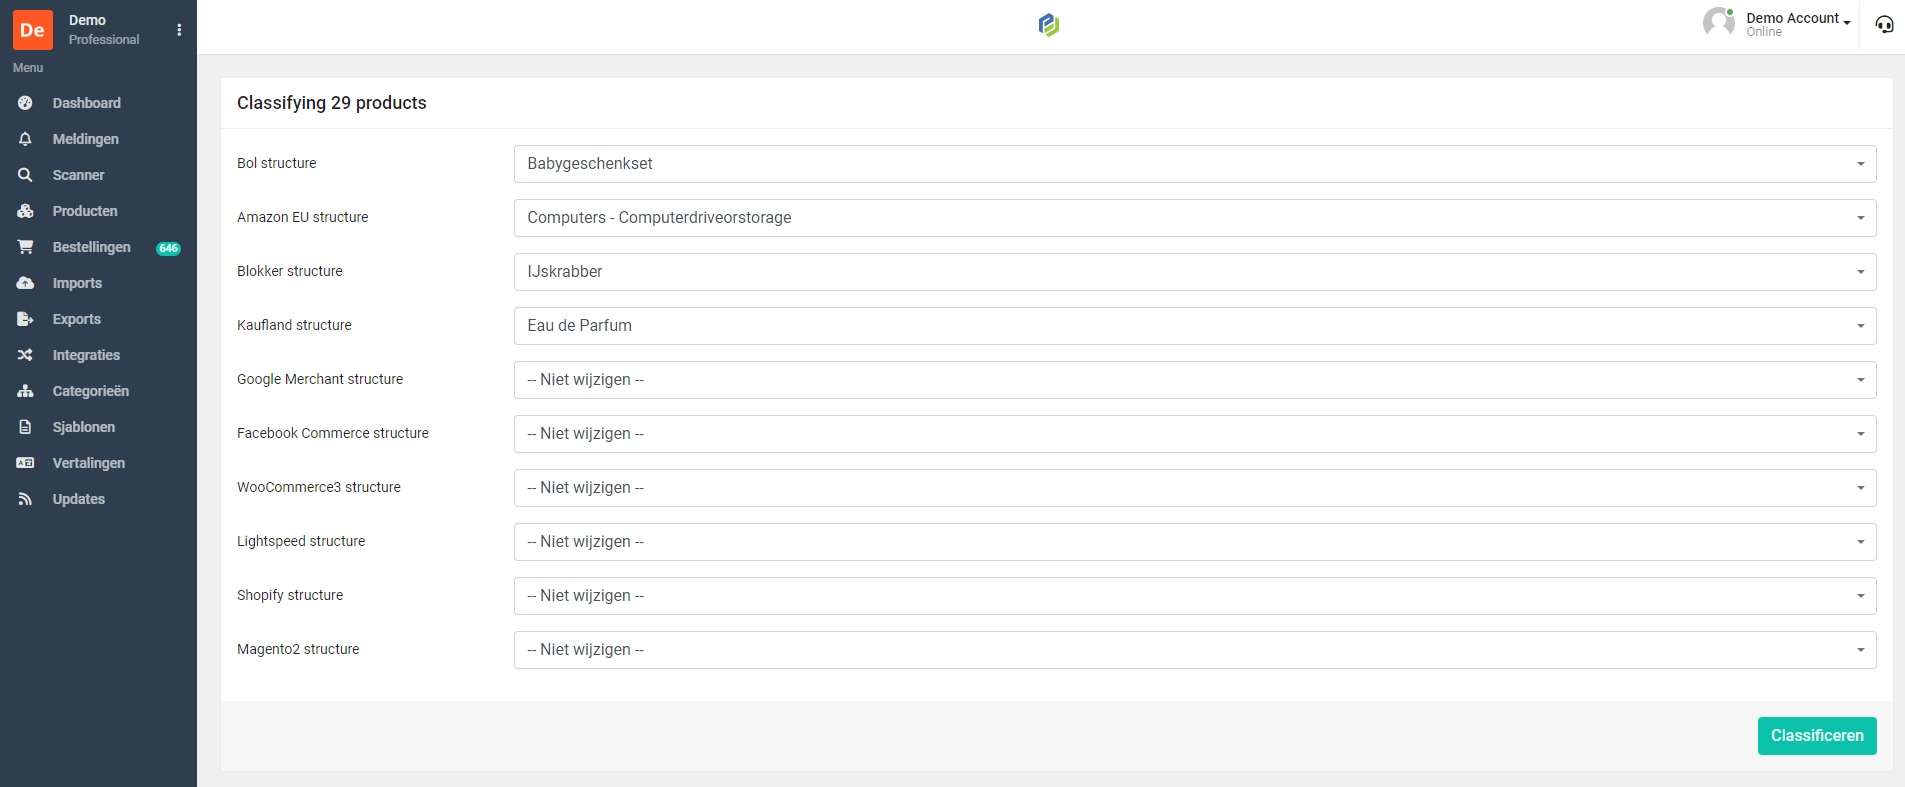Click the Updates RSS feed icon

pyautogui.click(x=25, y=499)
